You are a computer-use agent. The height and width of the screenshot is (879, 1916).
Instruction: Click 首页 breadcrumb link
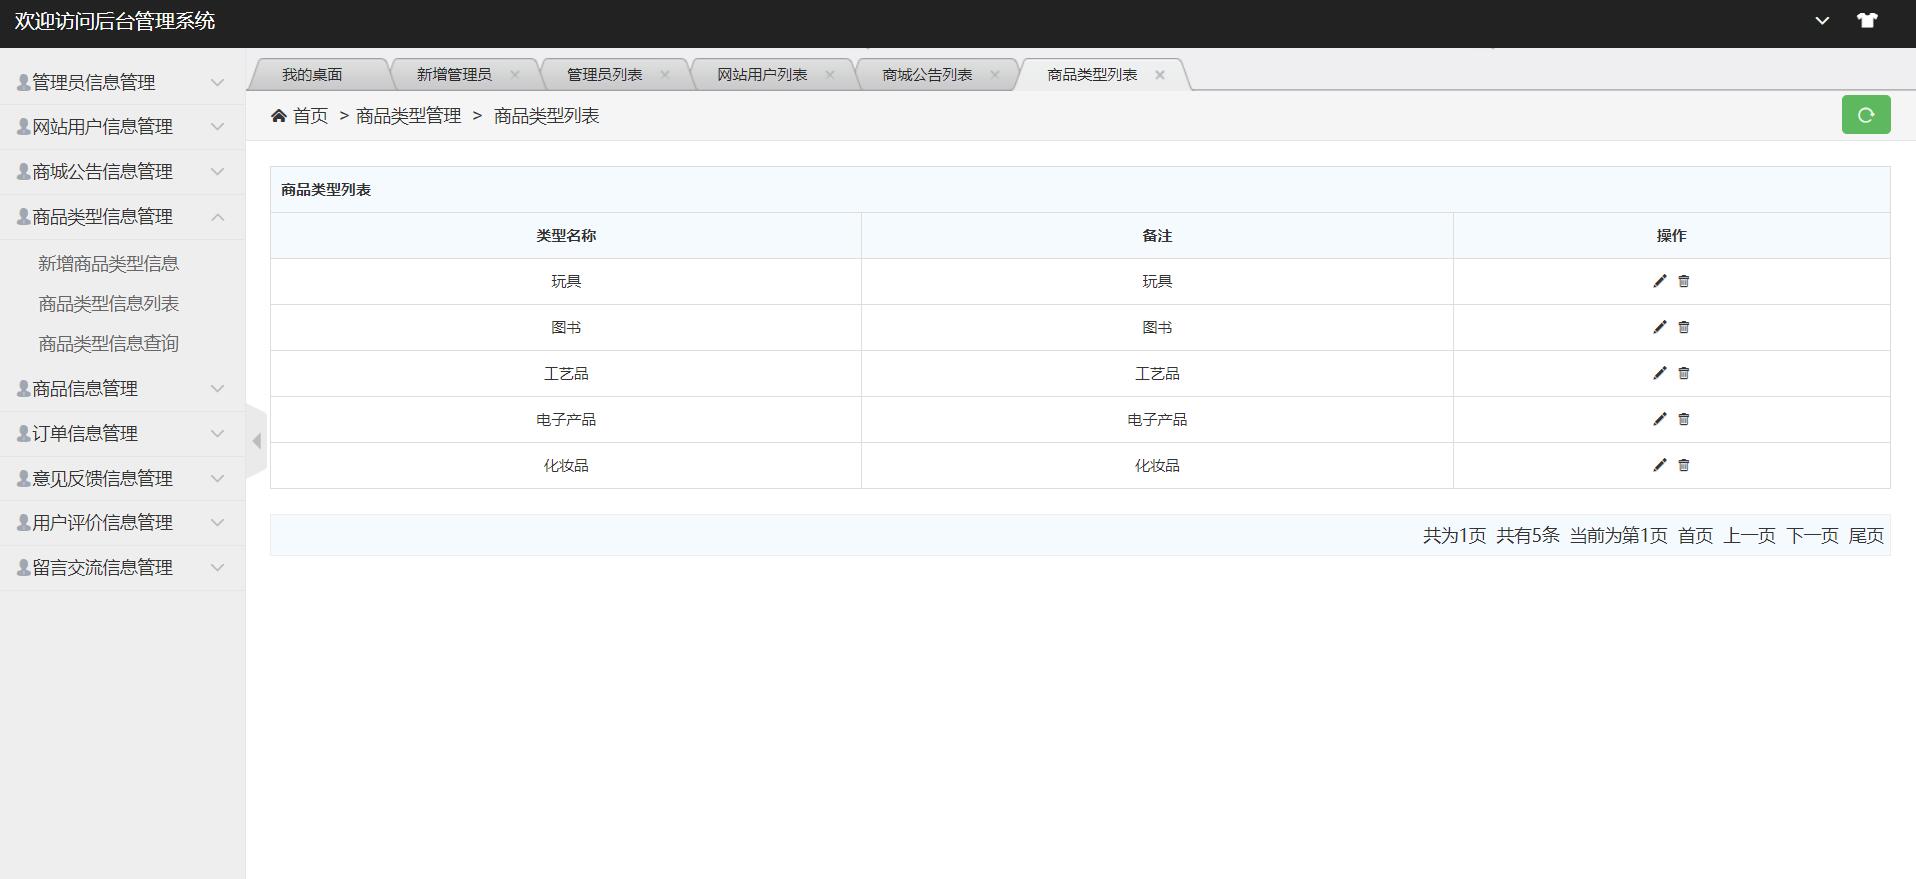point(310,116)
